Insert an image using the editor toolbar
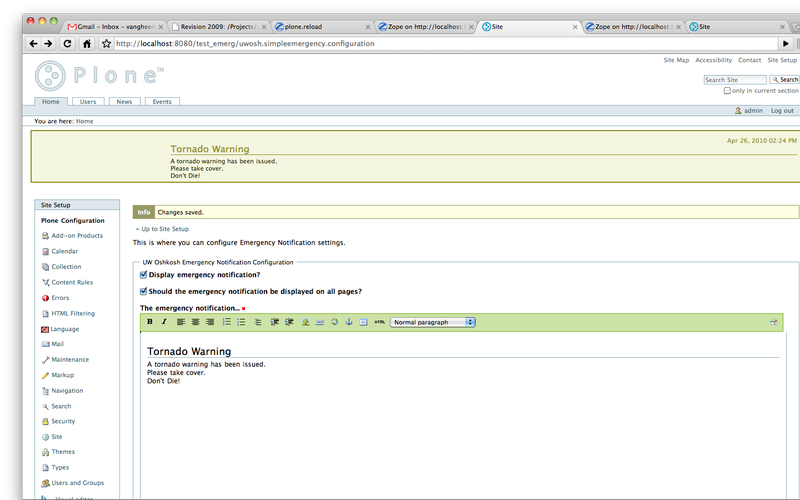800x500 pixels. [306, 322]
